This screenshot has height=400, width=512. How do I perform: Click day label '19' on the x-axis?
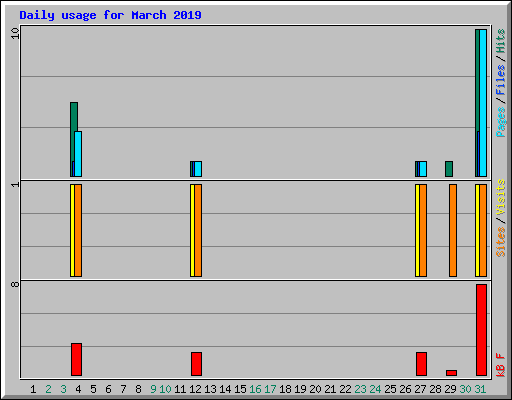(300, 389)
